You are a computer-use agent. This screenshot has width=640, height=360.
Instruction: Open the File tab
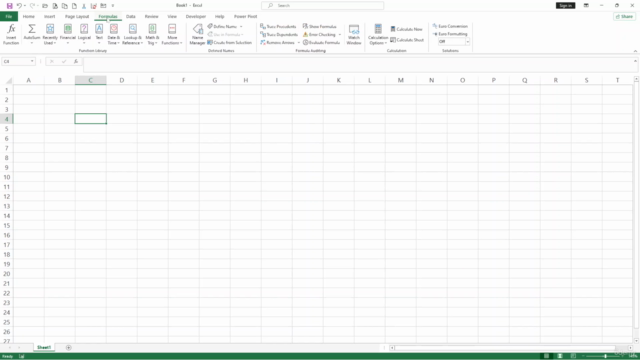click(x=9, y=16)
